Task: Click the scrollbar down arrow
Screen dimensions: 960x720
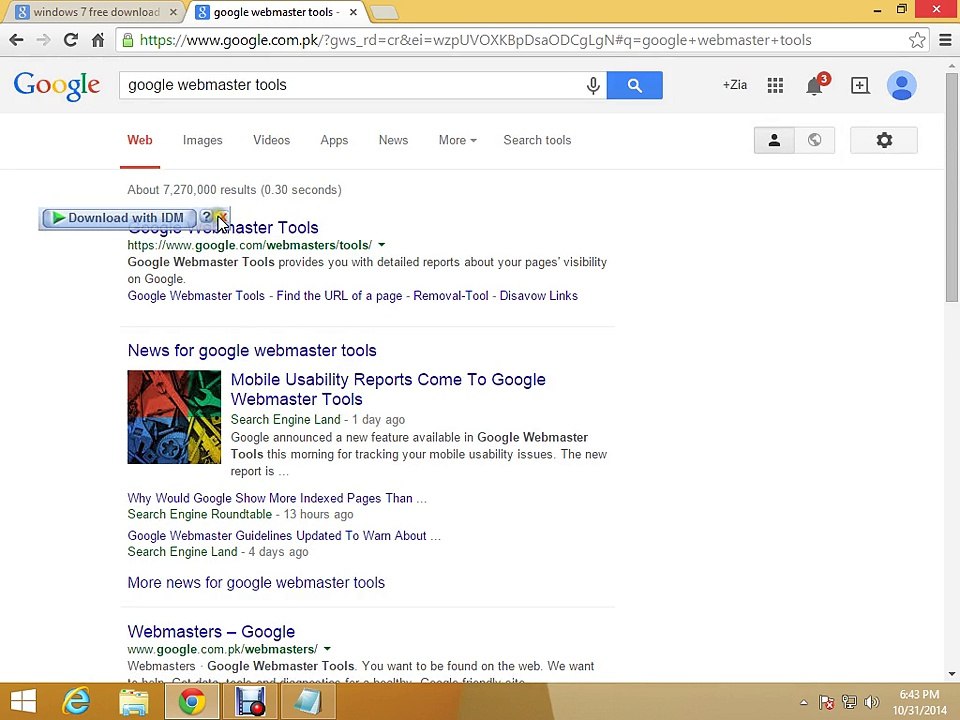Action: point(951,674)
